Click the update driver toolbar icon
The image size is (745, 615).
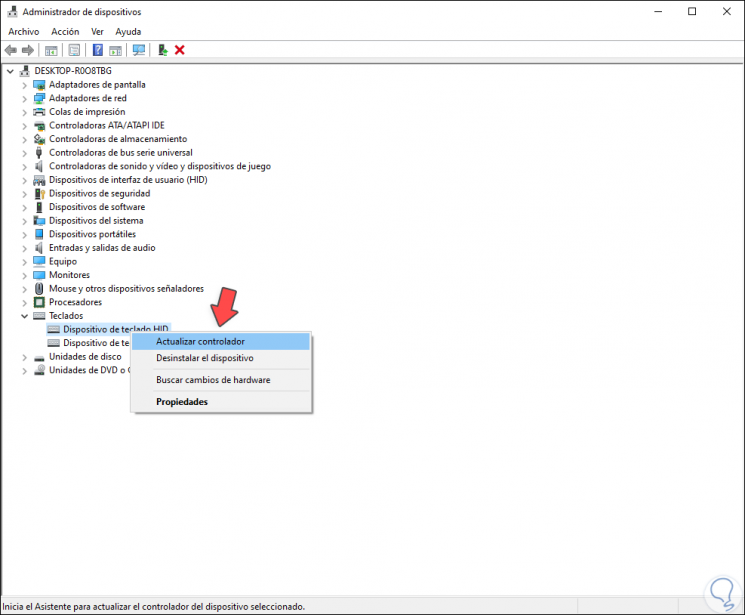coord(162,50)
